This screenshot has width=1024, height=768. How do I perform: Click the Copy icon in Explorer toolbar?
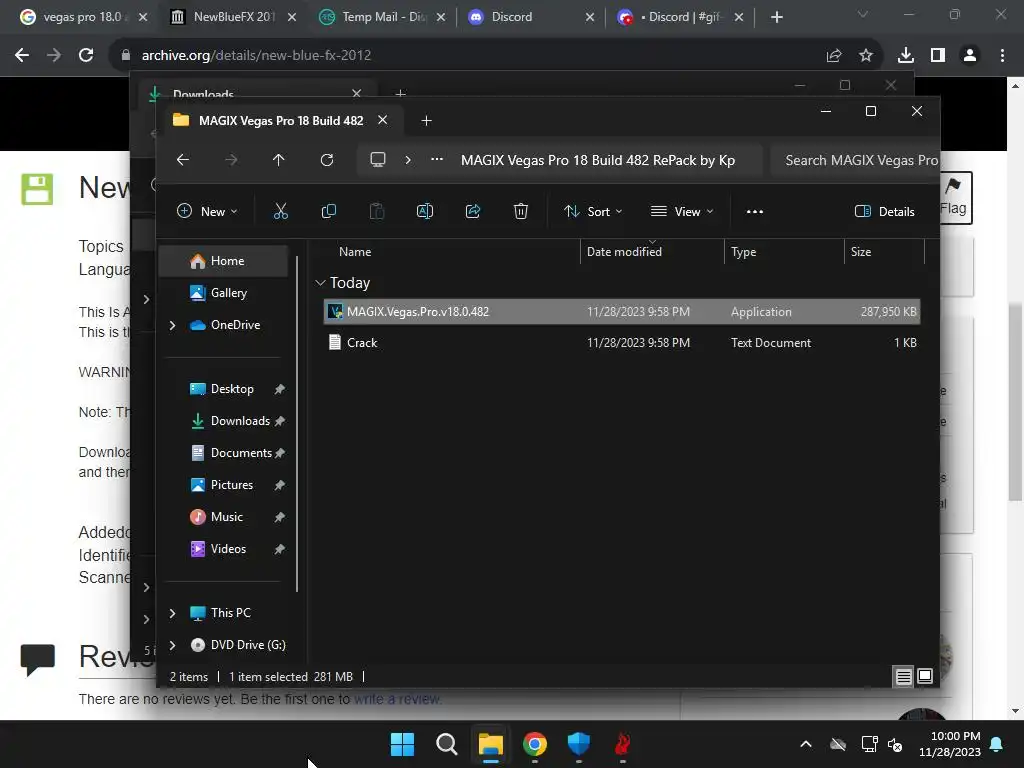pos(328,211)
